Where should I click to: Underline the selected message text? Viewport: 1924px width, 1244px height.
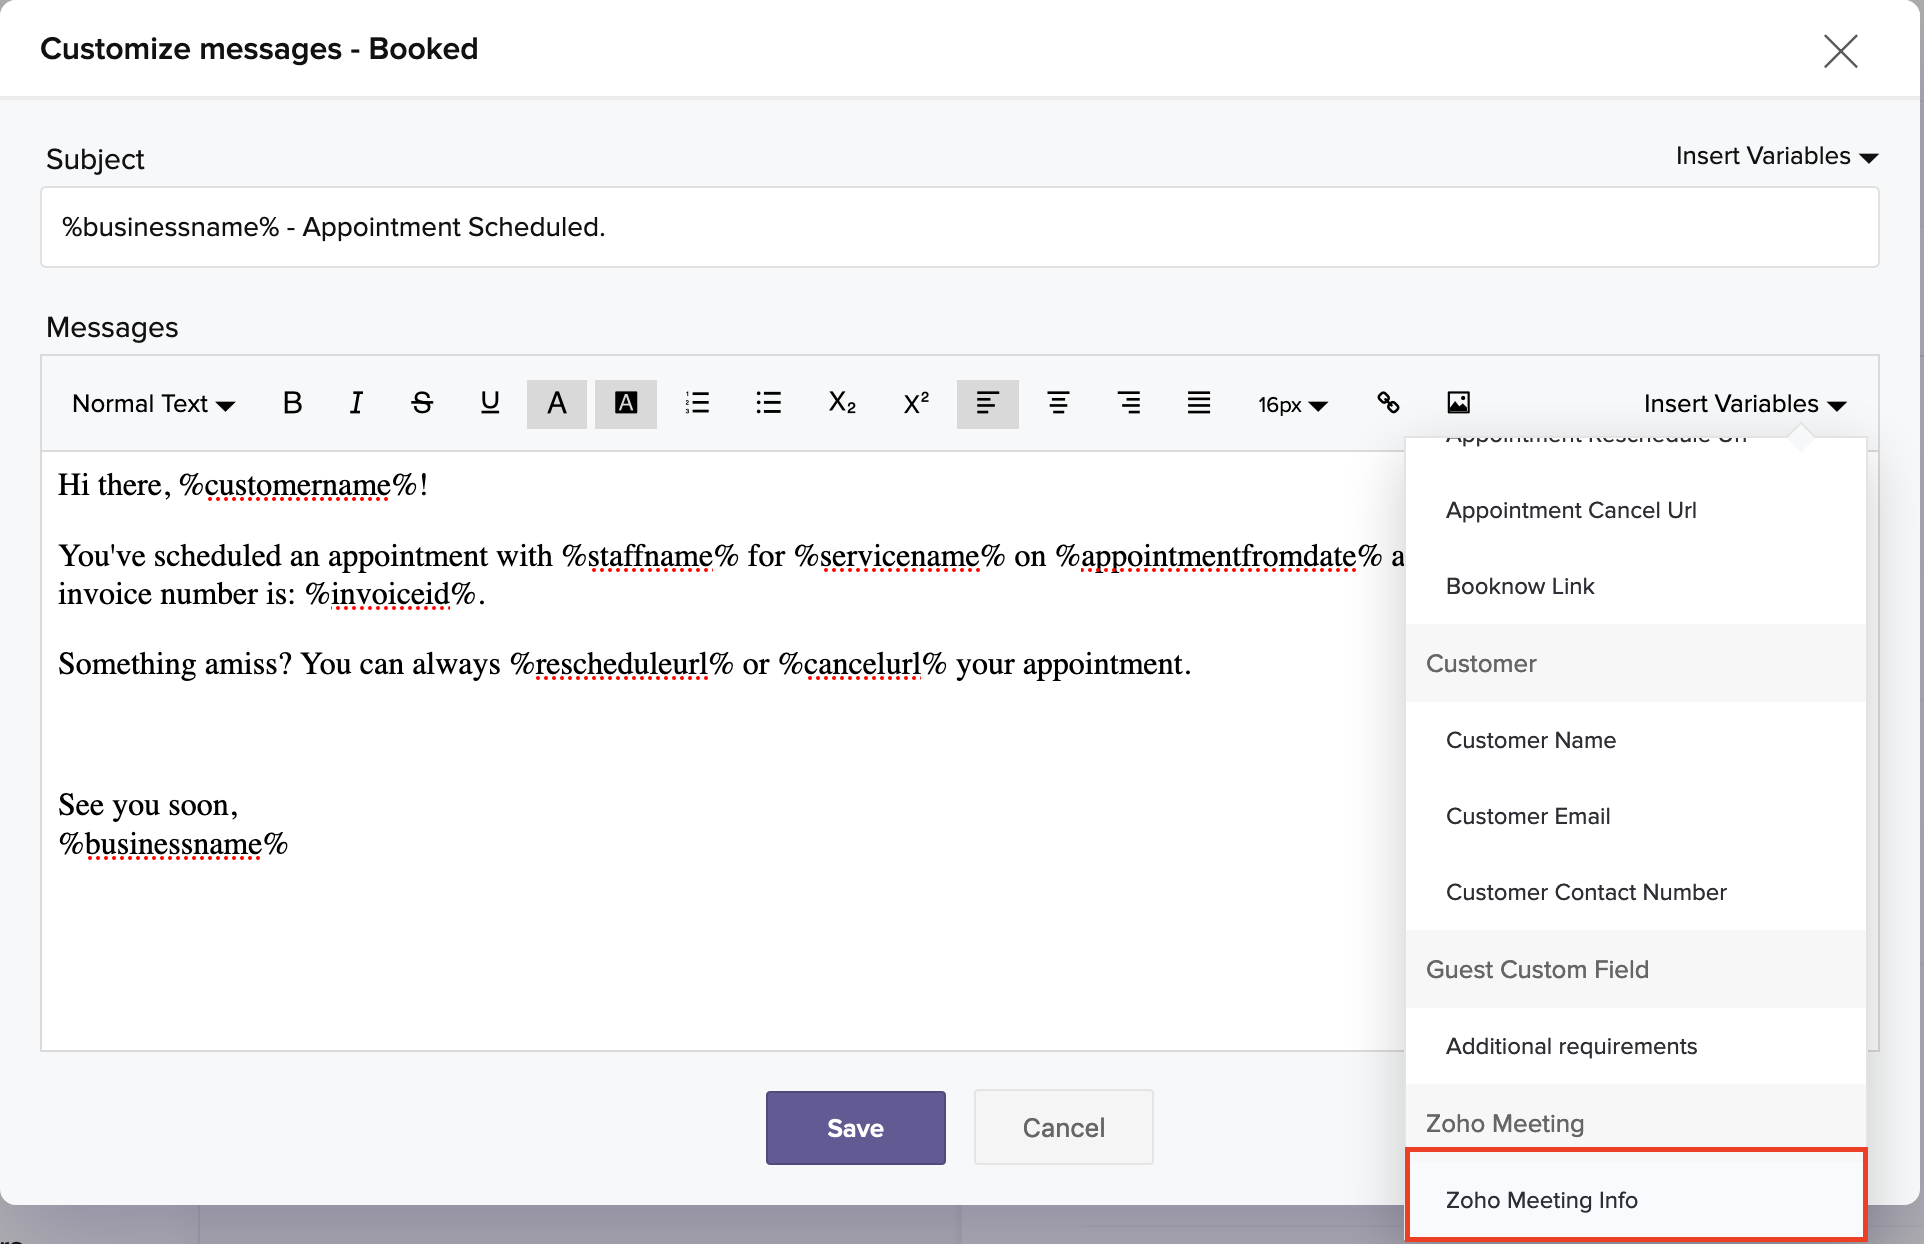coord(489,403)
